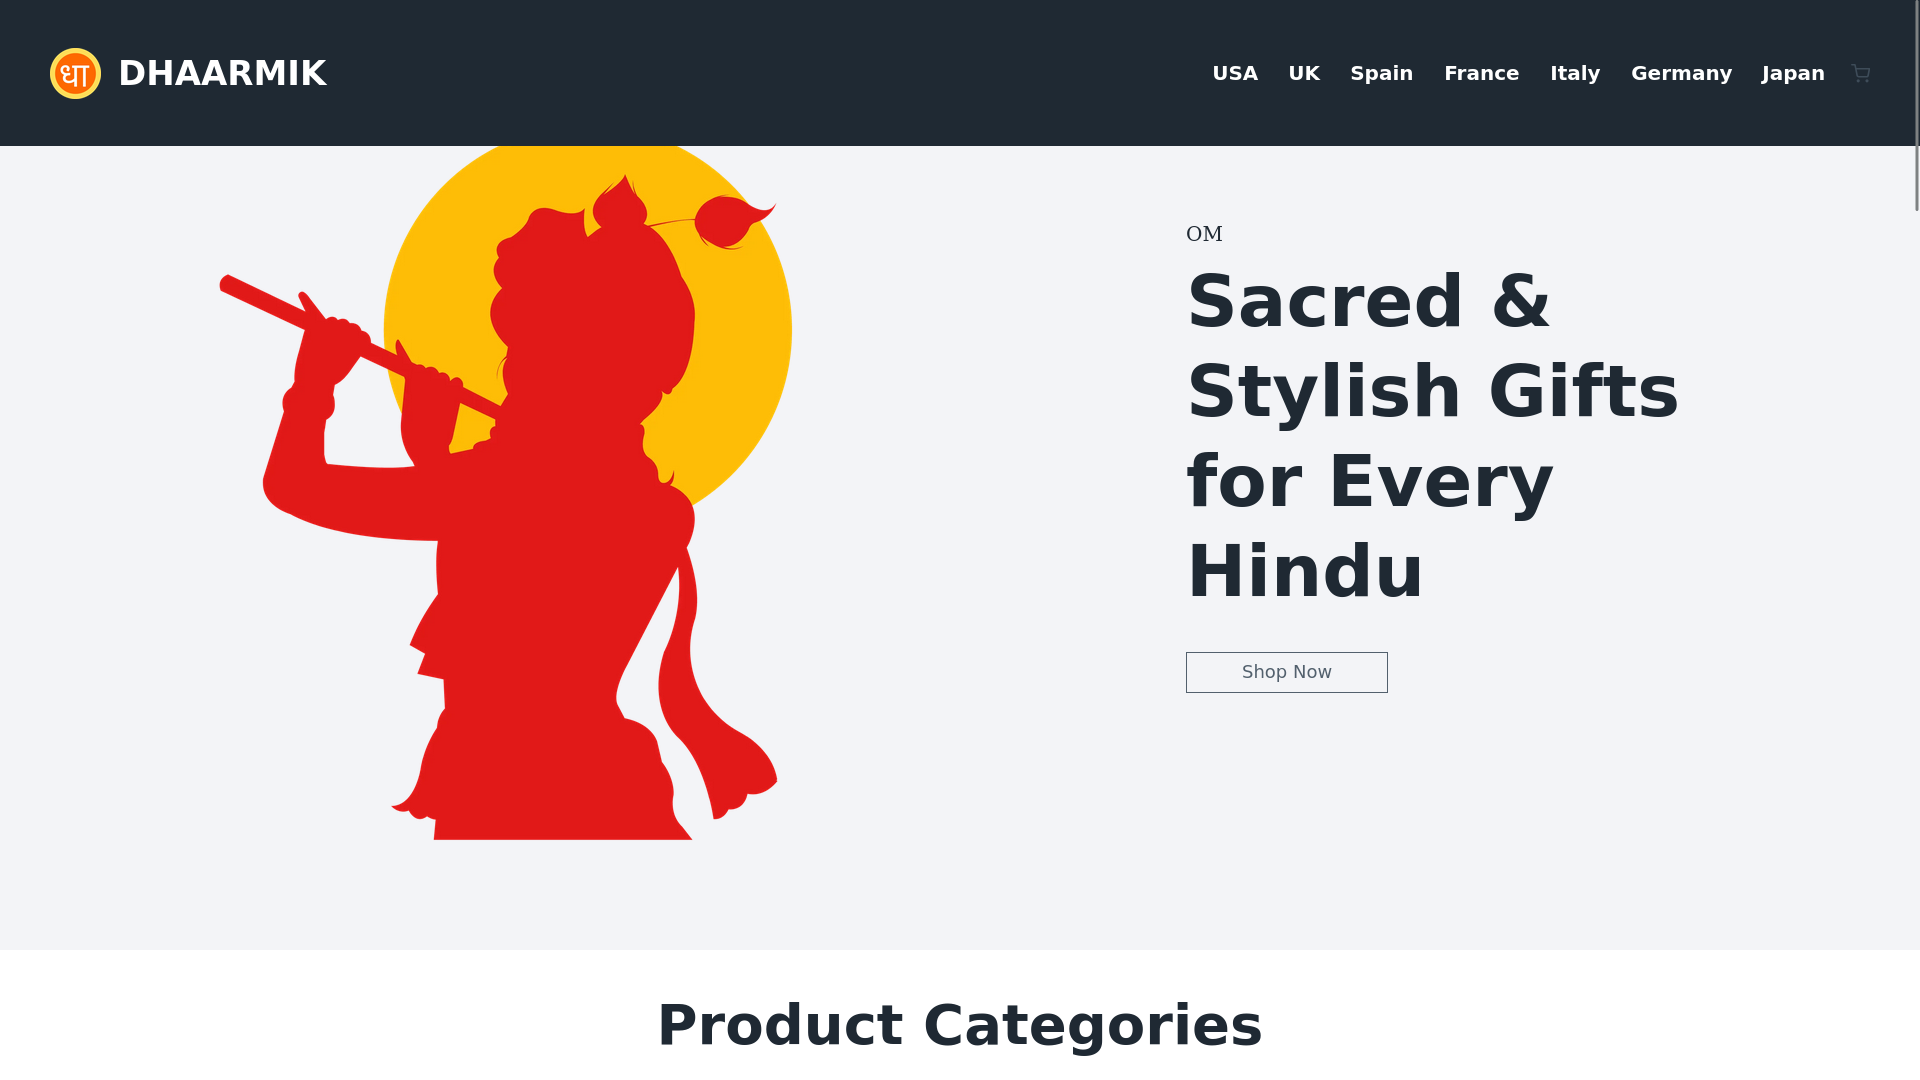Click the Sacred & Stylish Gifts headline
This screenshot has width=1920, height=1080.
1432,436
